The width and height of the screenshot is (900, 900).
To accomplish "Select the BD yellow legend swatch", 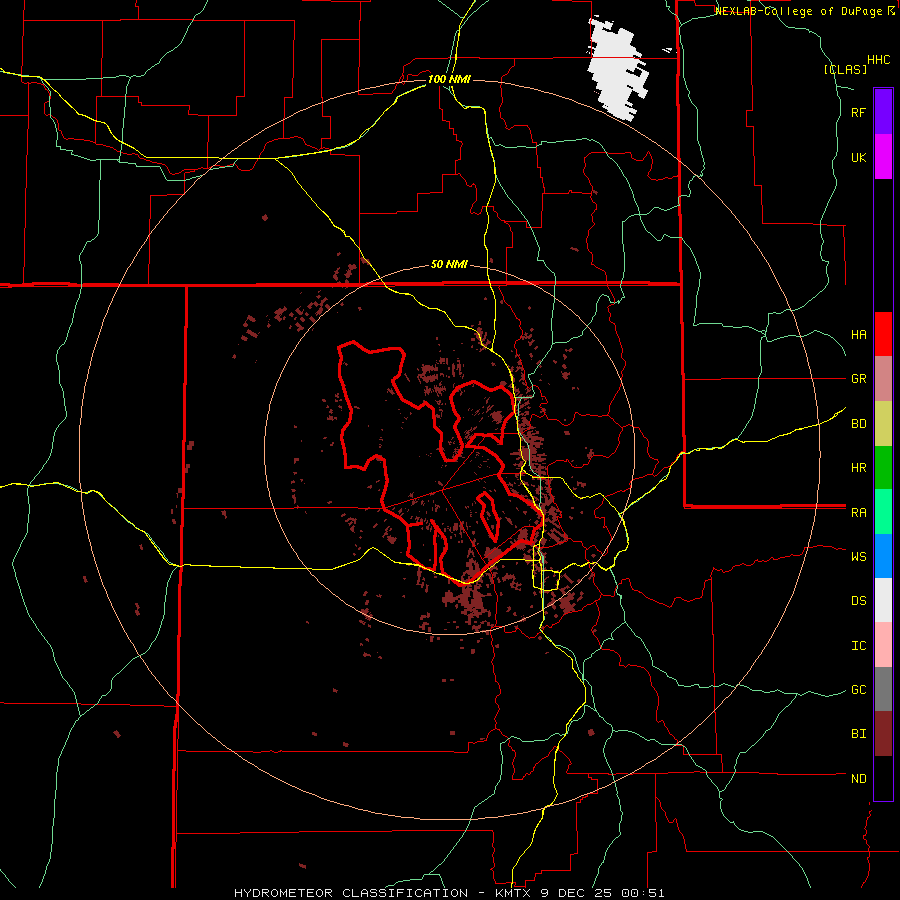I will point(883,424).
